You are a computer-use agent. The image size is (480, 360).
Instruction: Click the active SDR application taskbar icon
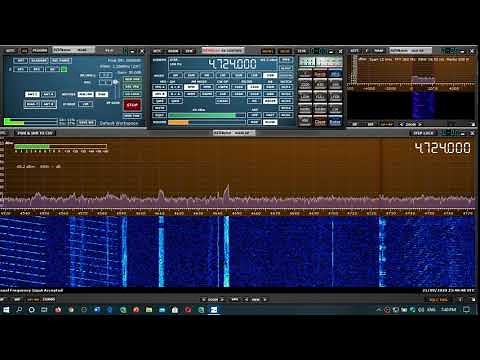pyautogui.click(x=214, y=310)
